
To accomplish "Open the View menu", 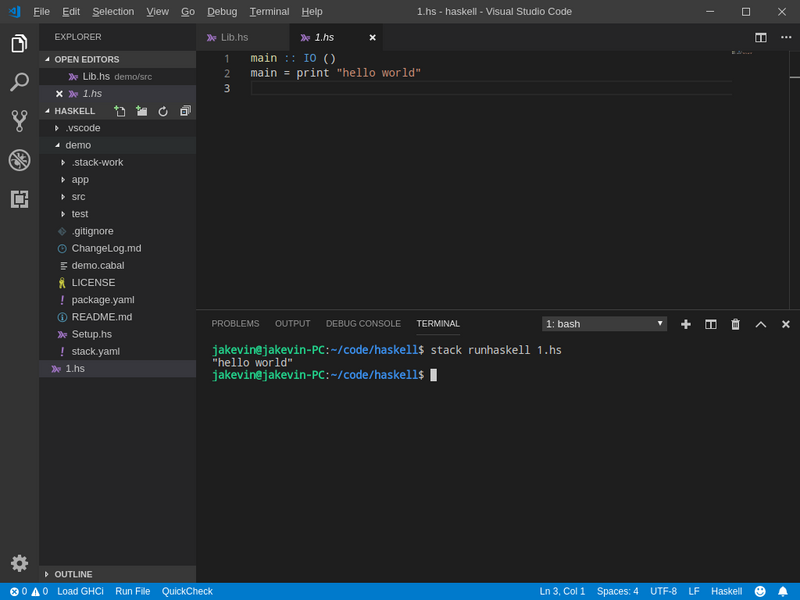I will click(x=158, y=11).
